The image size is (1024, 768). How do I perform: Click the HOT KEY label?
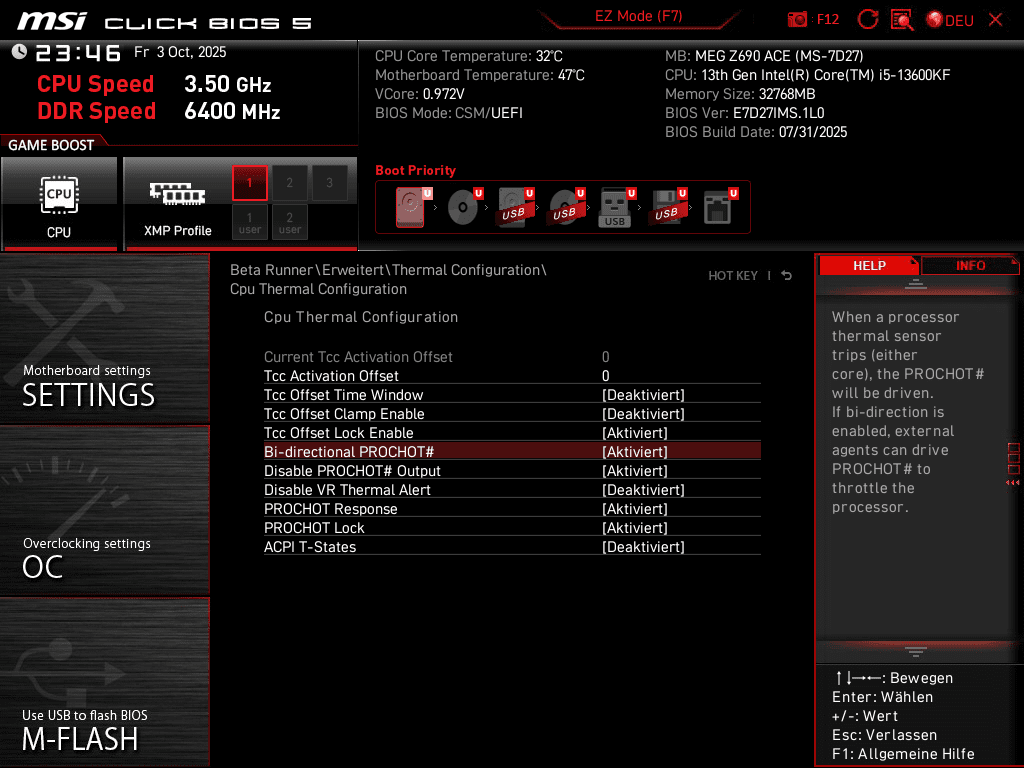pyautogui.click(x=733, y=276)
